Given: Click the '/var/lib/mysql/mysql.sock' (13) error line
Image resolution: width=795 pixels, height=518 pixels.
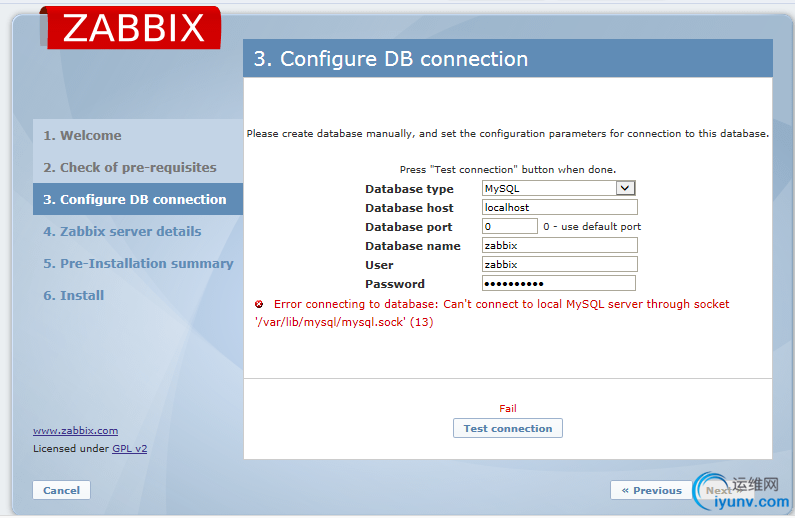Looking at the screenshot, I should (344, 322).
